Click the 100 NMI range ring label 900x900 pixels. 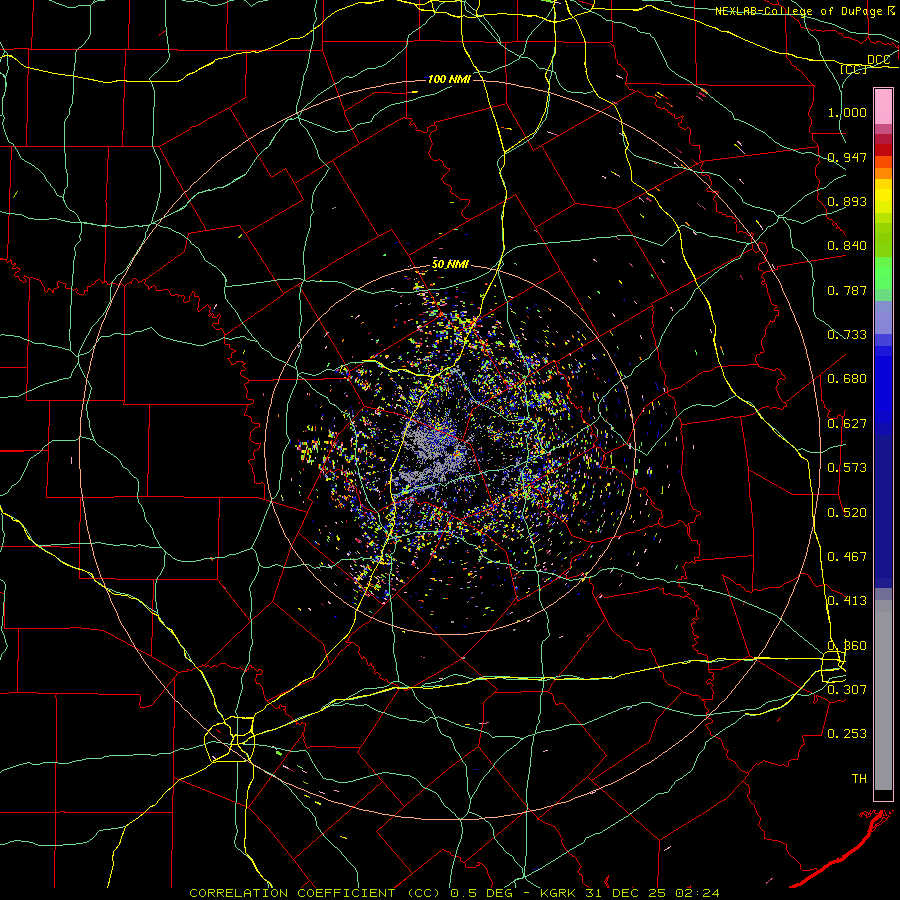coord(449,79)
